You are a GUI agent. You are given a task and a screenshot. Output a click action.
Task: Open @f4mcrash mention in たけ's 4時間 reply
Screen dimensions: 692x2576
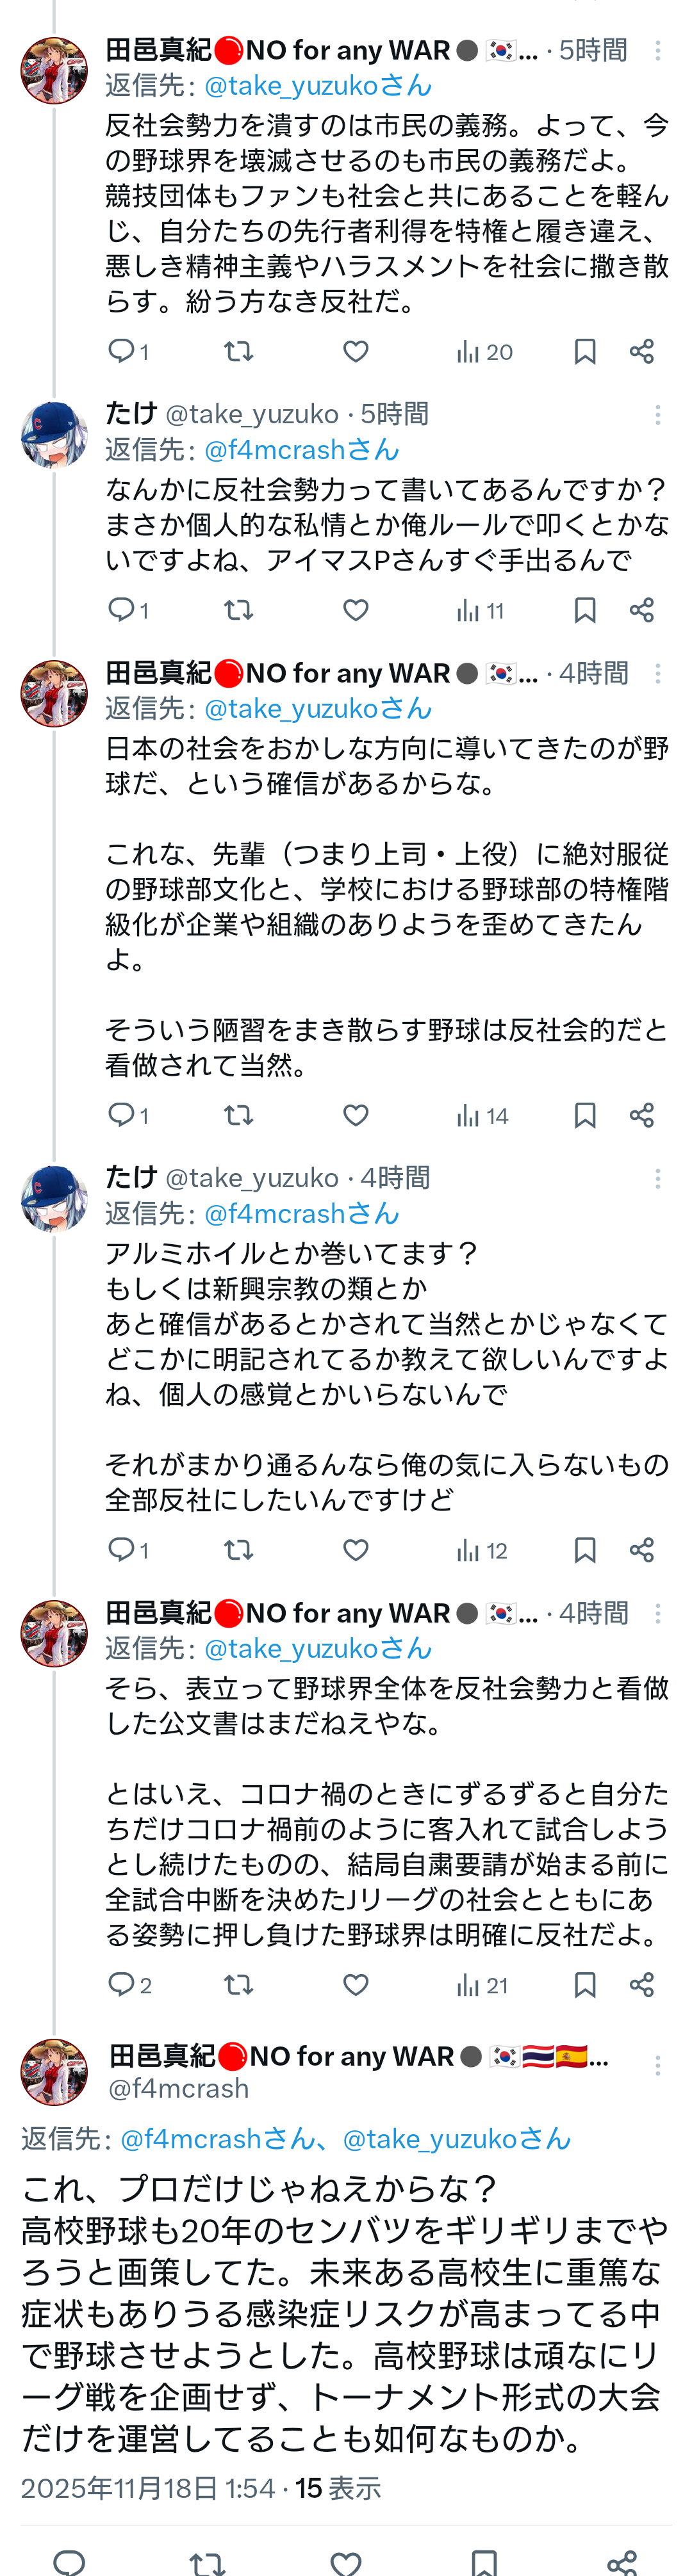click(301, 1214)
